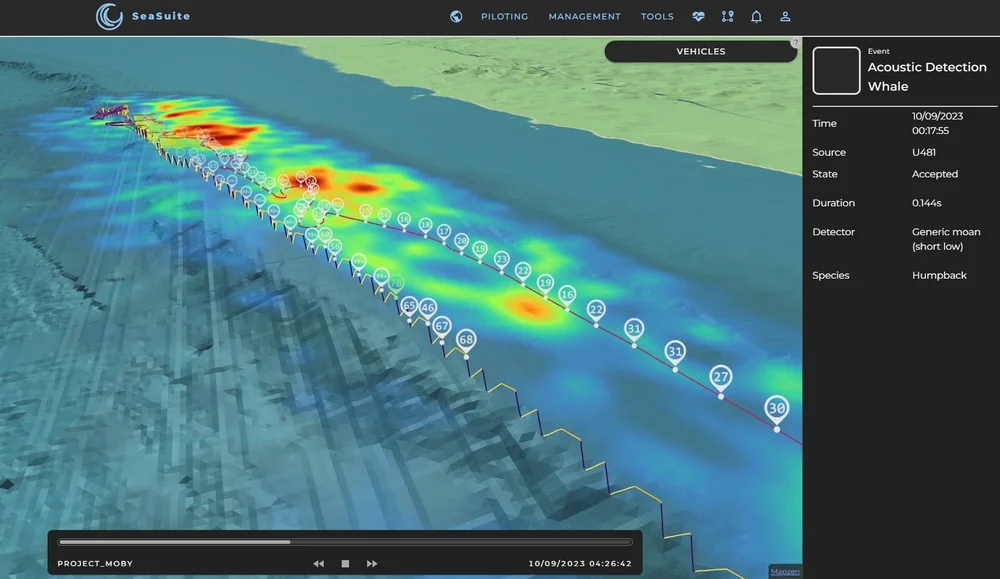Expand the VEHICLES panel
The height and width of the screenshot is (579, 1000).
point(701,52)
